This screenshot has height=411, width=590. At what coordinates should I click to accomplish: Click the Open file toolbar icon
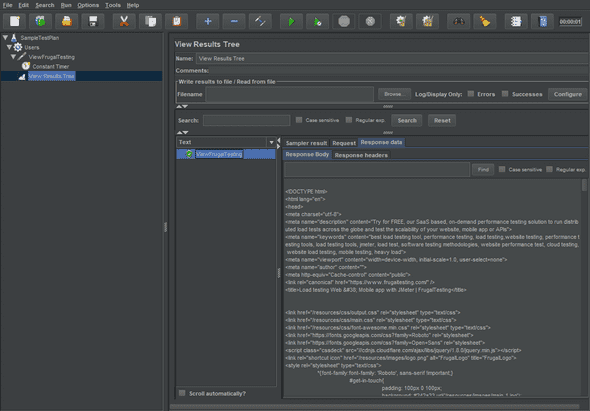(x=67, y=21)
